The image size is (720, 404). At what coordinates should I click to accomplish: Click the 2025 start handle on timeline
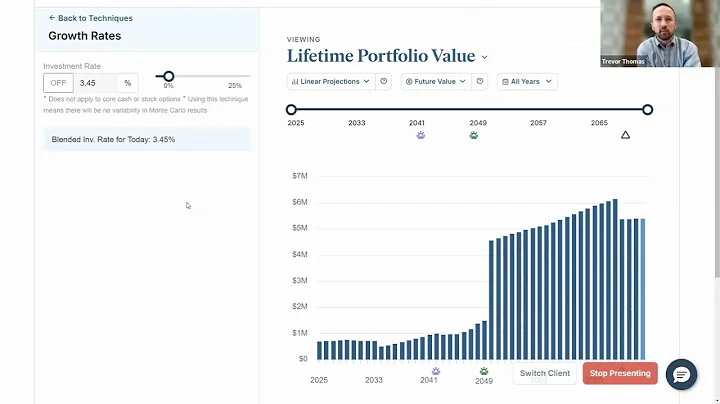[x=291, y=110]
